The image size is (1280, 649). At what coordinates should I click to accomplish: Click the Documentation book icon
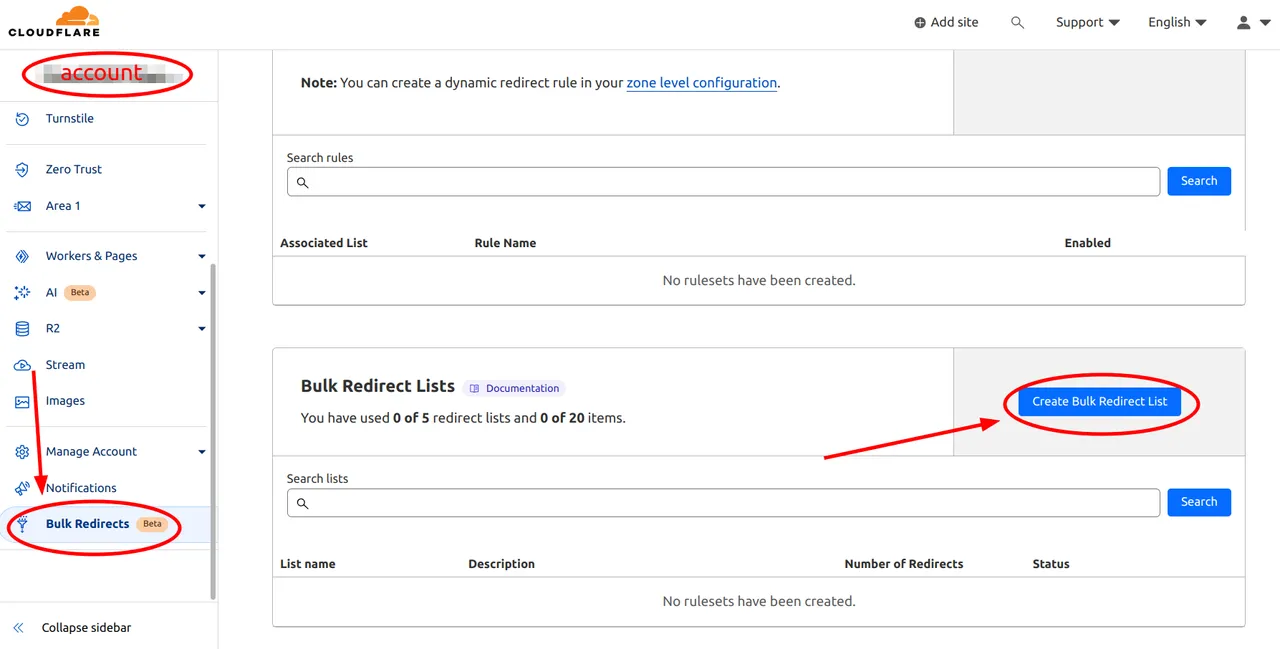tap(474, 388)
